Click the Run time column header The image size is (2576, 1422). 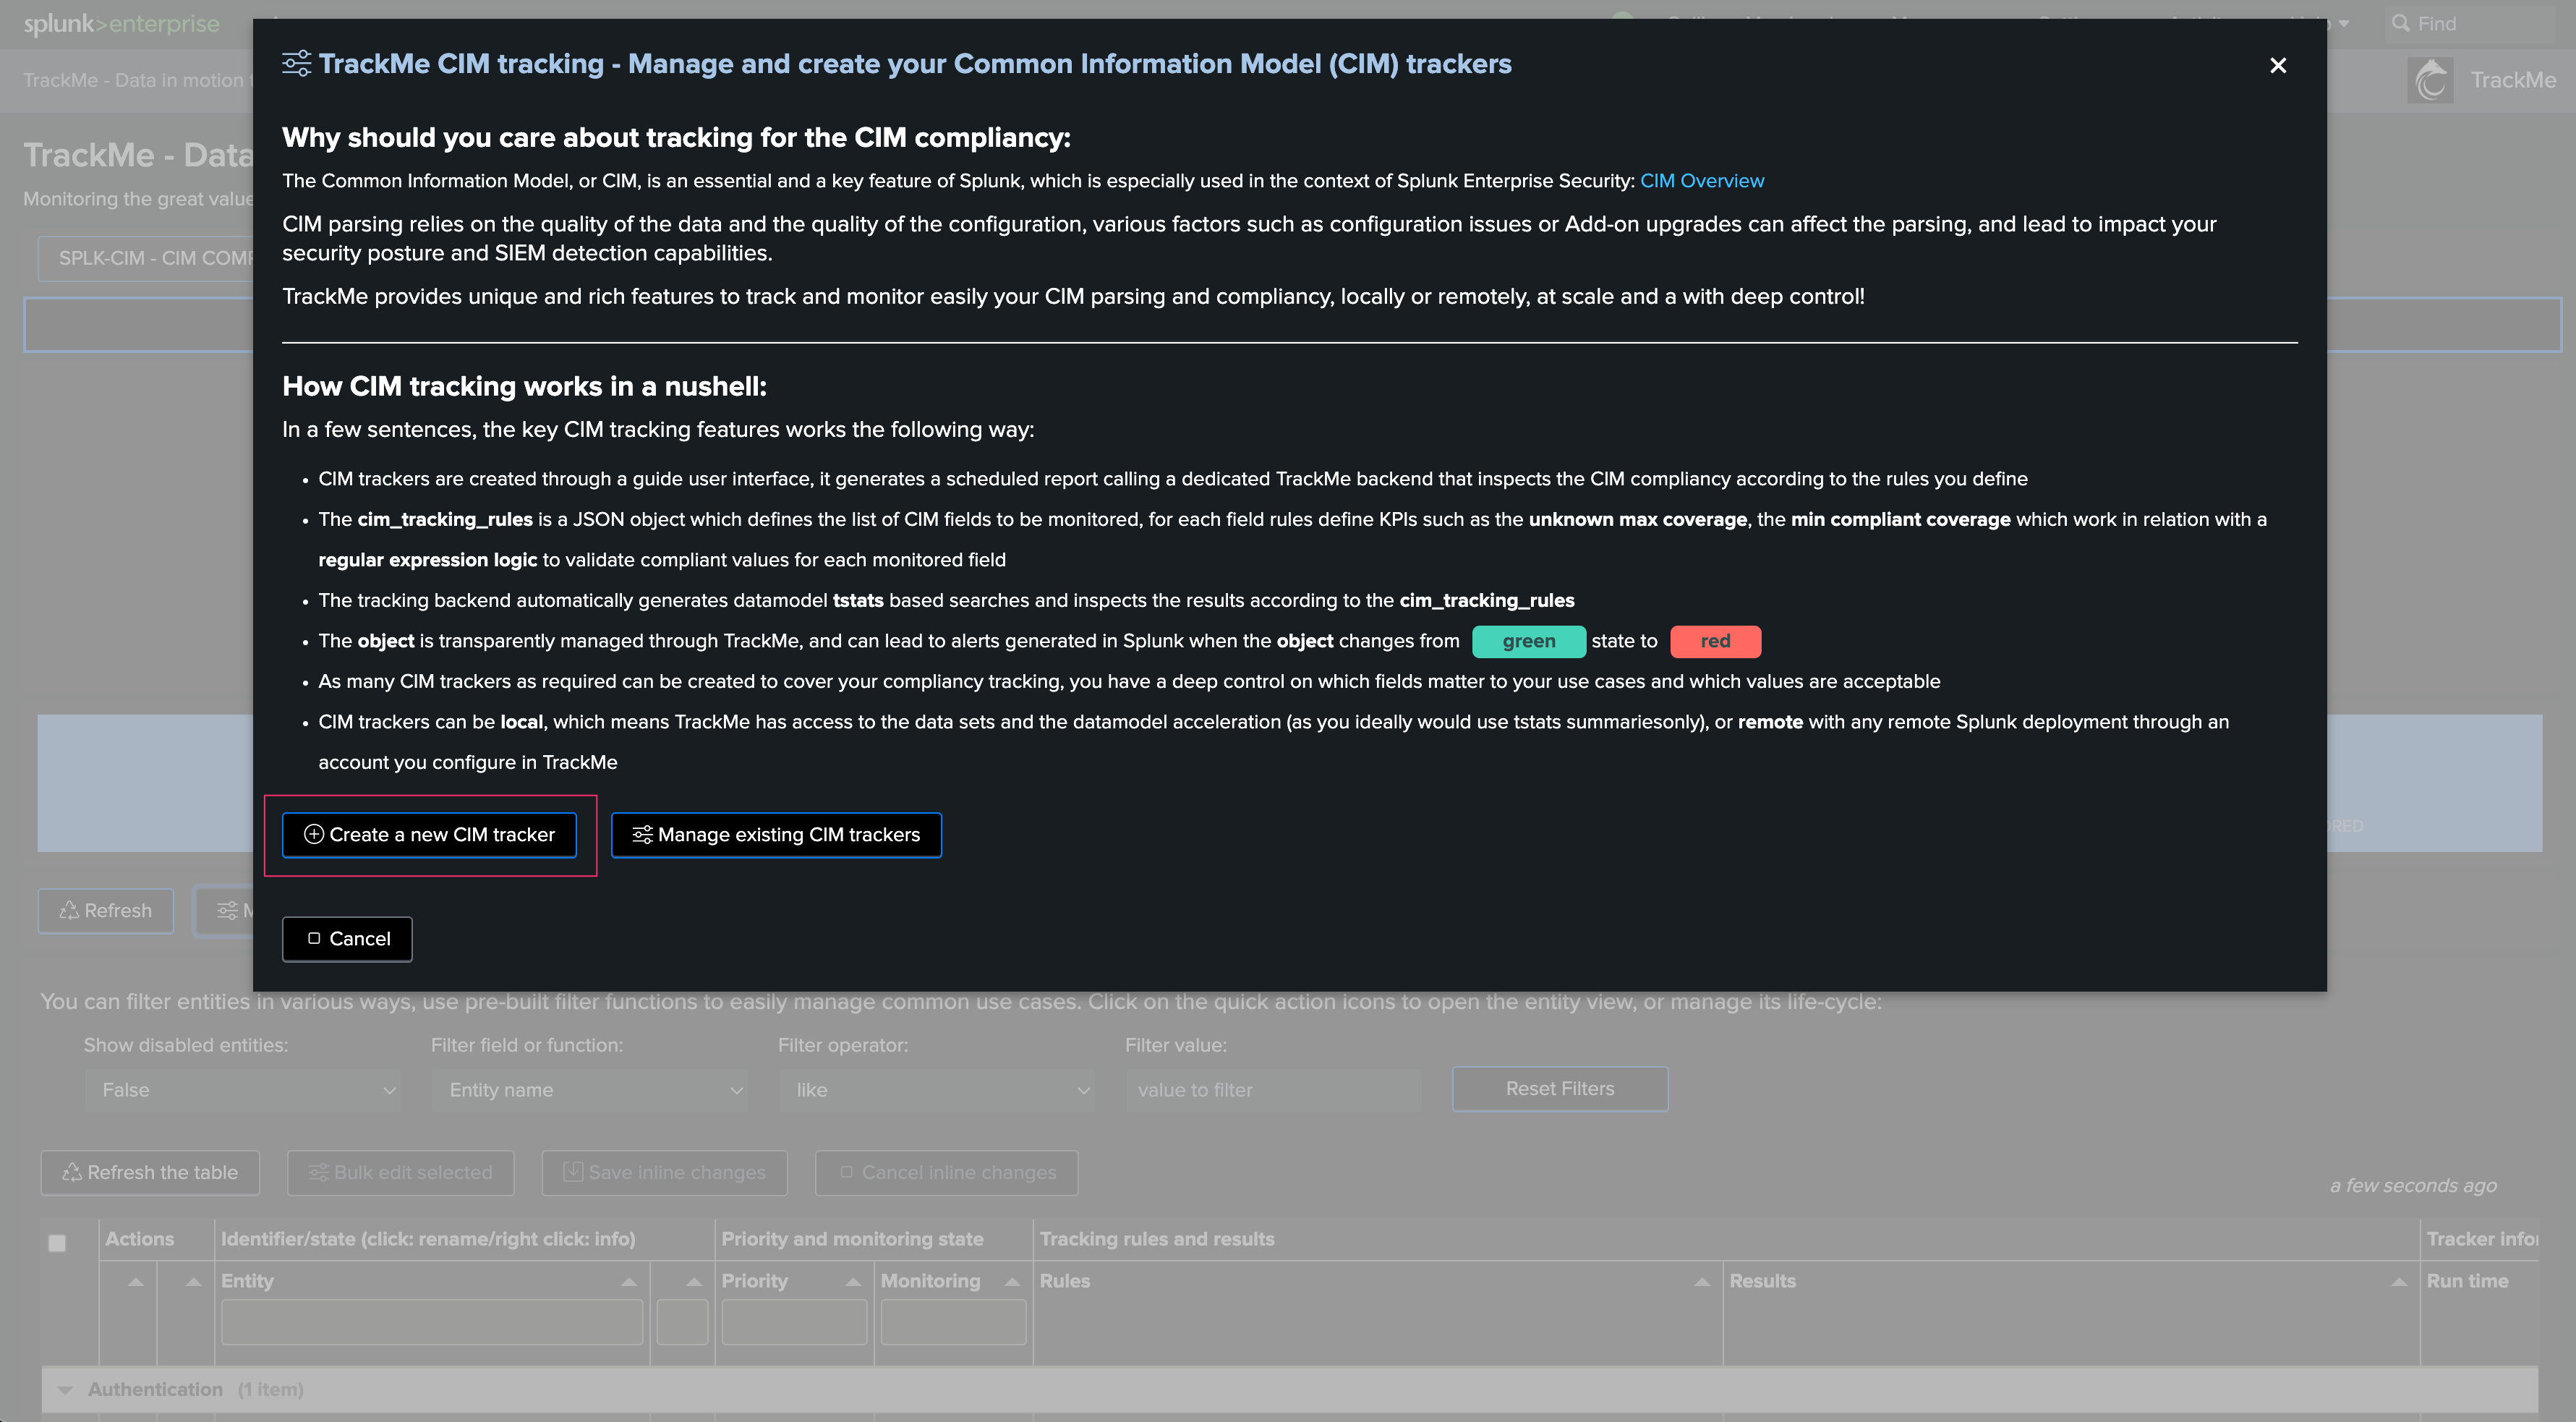[x=2467, y=1280]
